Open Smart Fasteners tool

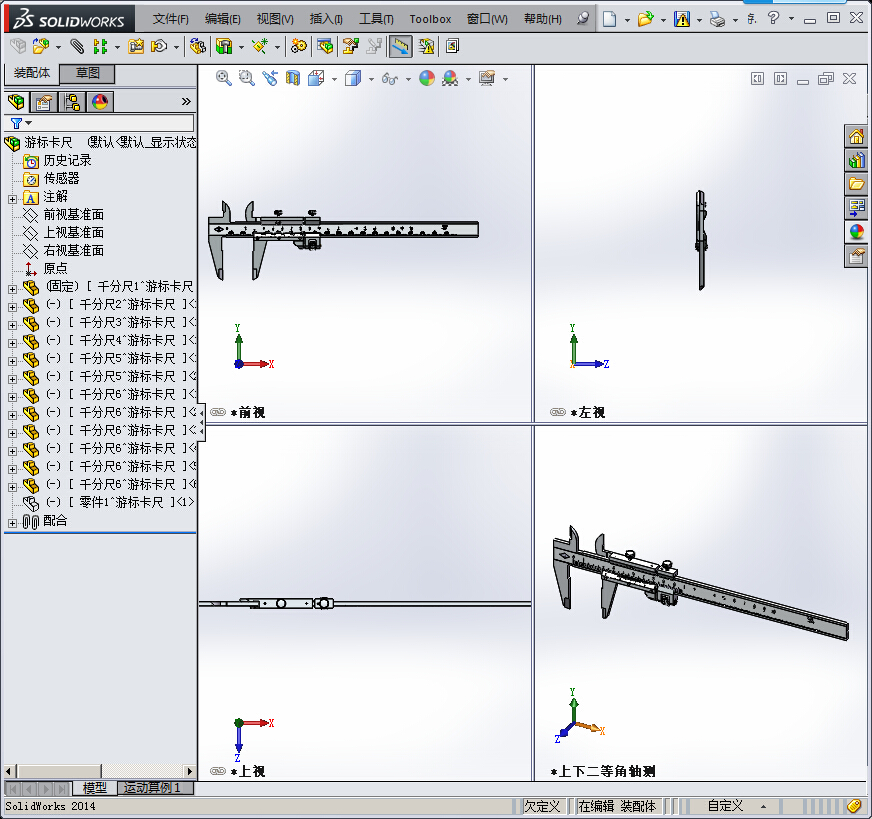(136, 46)
